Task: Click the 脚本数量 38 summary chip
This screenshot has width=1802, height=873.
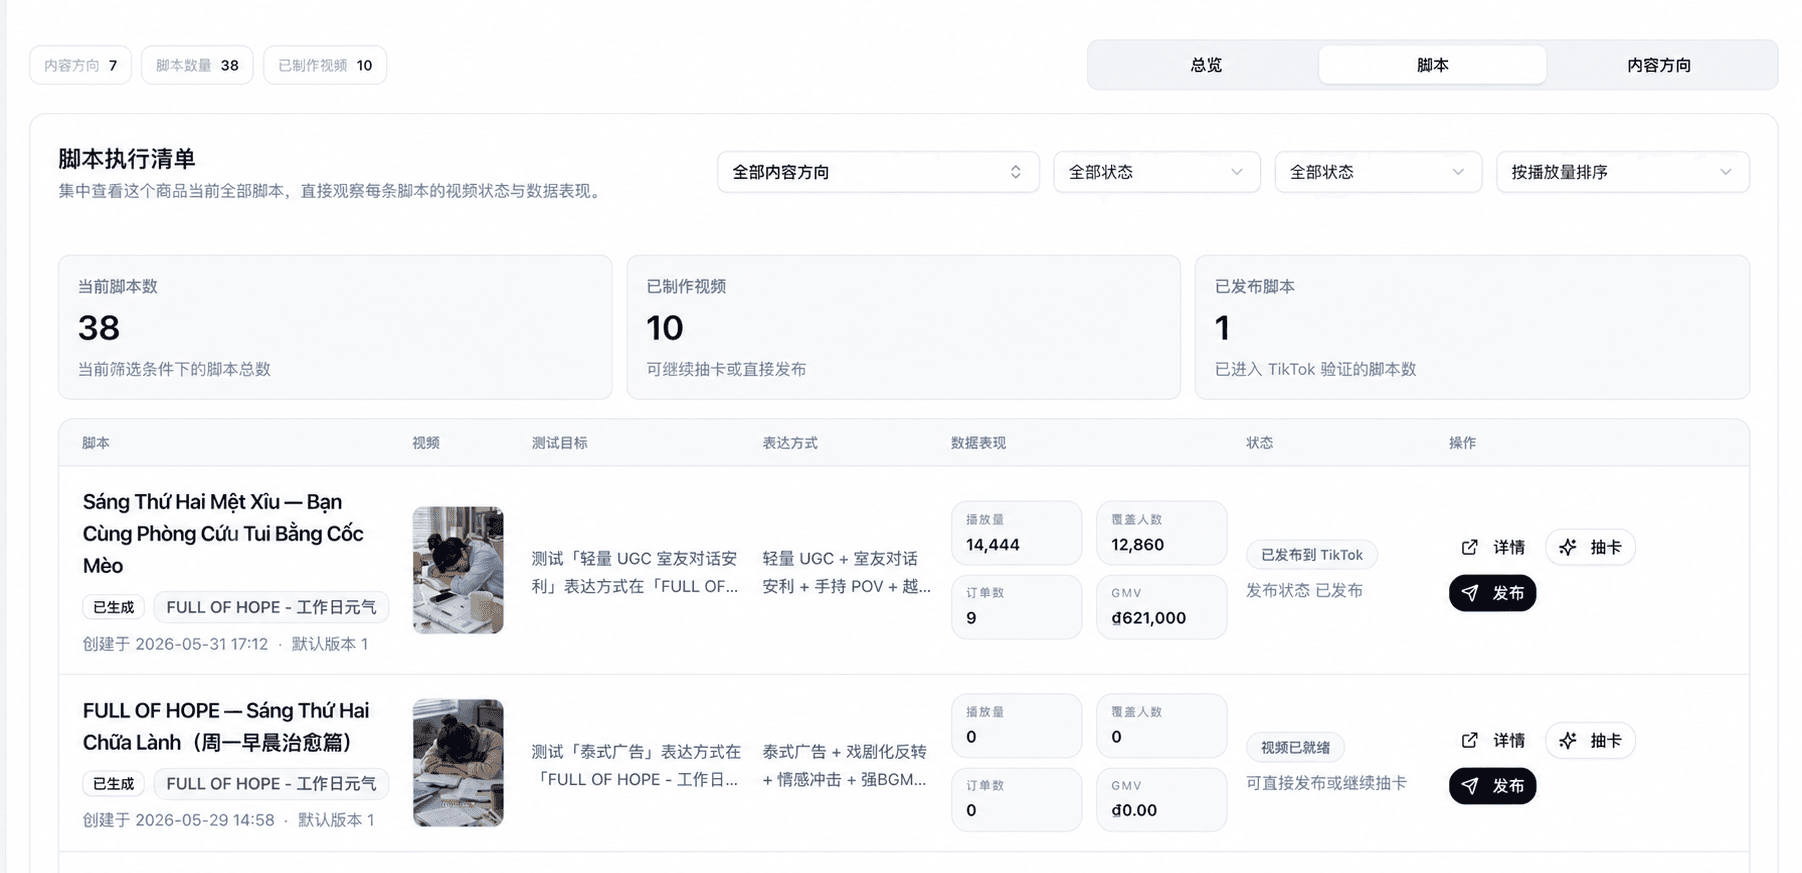Action: pyautogui.click(x=197, y=65)
